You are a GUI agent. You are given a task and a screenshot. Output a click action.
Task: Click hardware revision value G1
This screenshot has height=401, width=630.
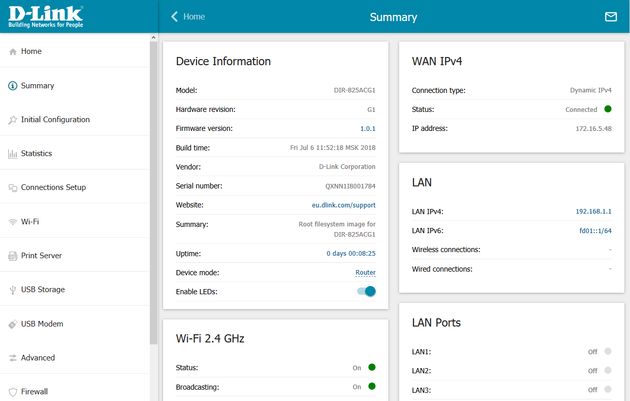pos(371,109)
